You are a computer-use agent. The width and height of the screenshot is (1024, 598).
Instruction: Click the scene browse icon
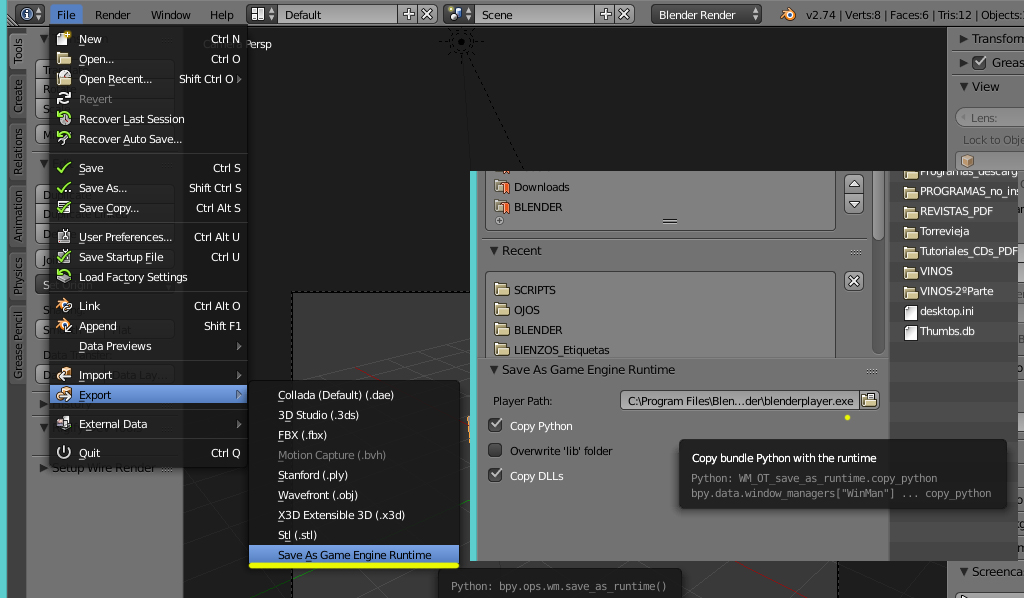(x=459, y=14)
